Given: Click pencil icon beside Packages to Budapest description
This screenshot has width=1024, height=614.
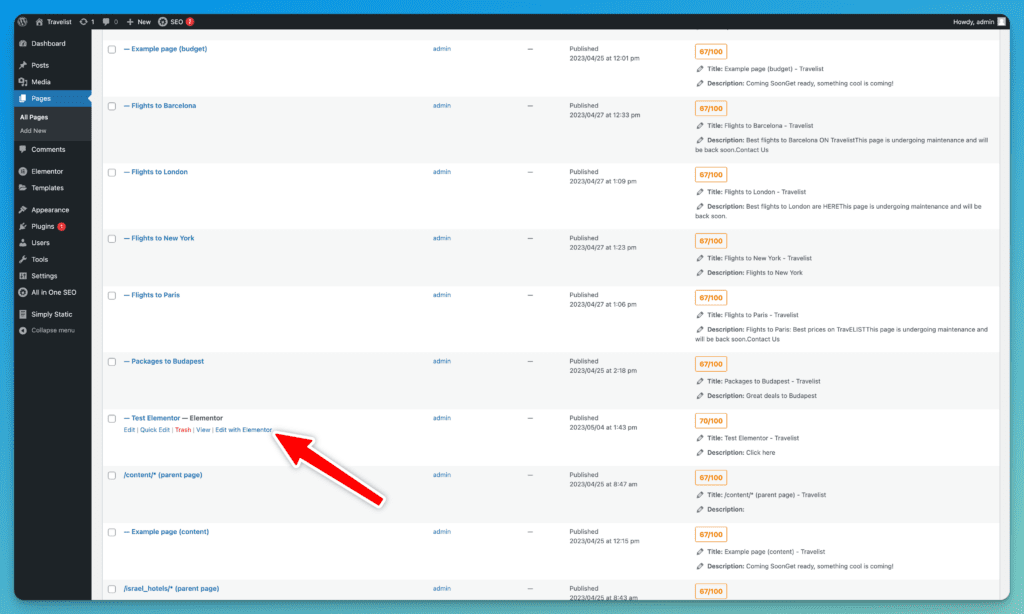Looking at the screenshot, I should 700,396.
